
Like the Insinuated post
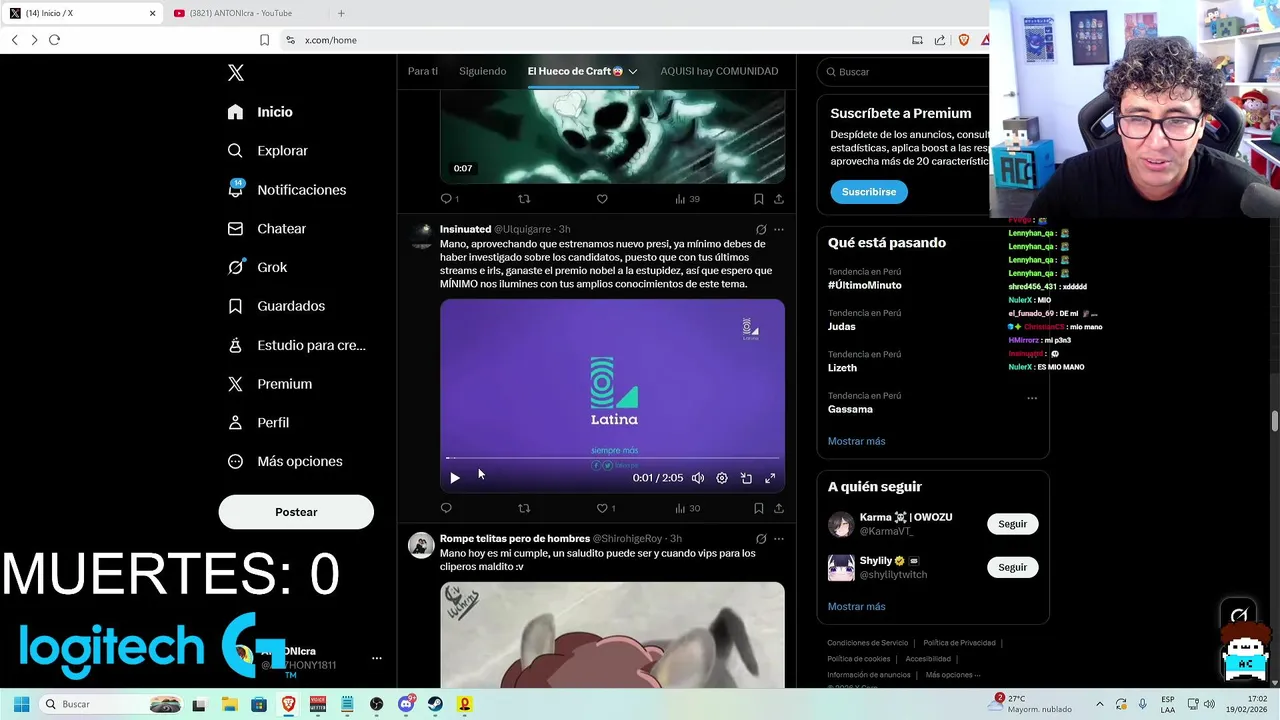click(x=602, y=508)
